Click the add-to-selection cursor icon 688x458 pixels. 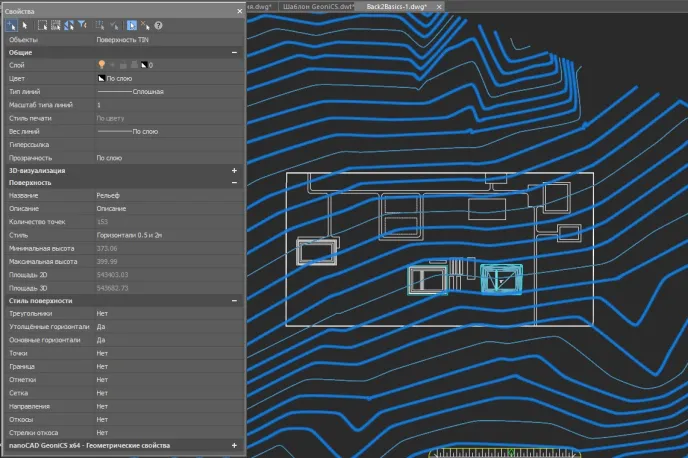(10, 24)
